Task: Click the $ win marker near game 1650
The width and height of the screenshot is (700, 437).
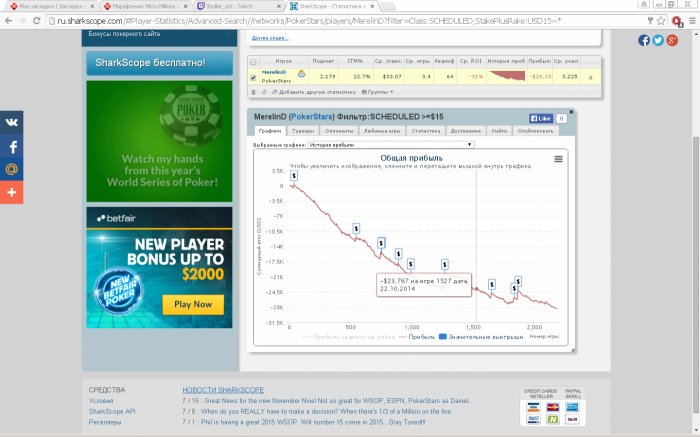Action: [x=492, y=284]
